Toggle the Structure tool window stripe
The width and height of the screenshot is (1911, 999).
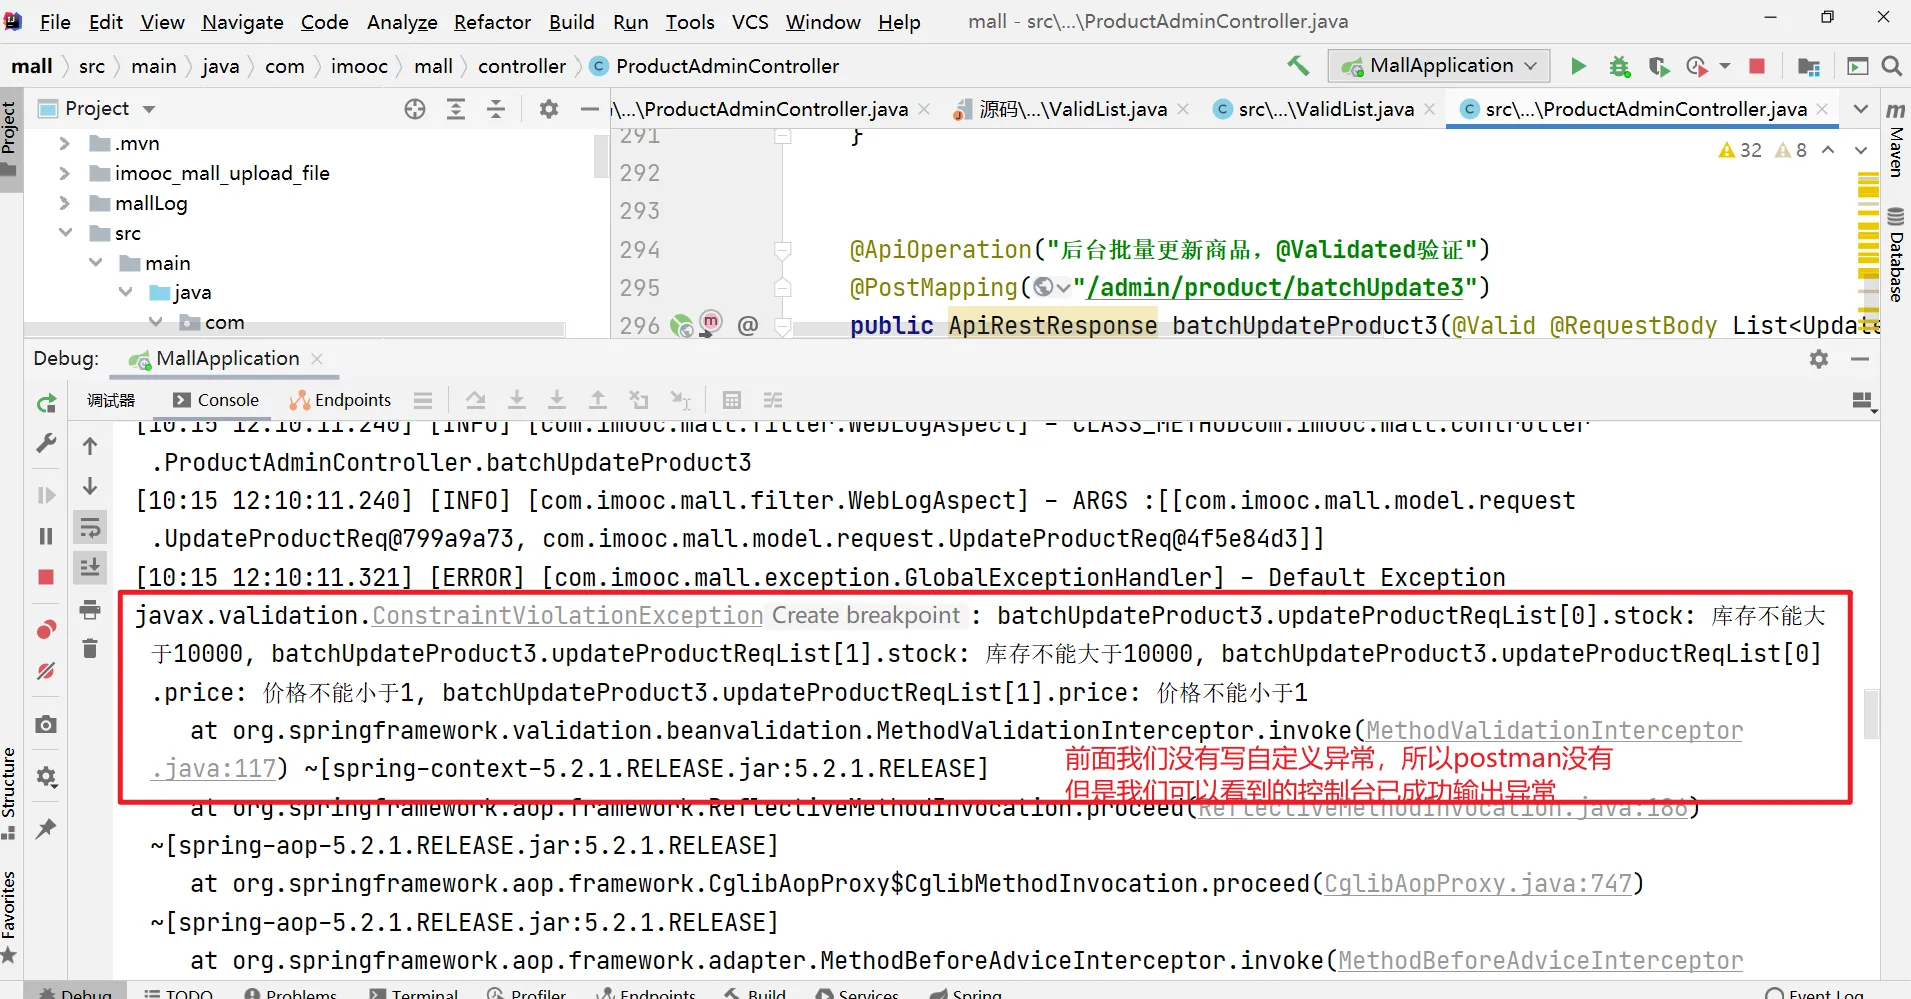pyautogui.click(x=10, y=794)
